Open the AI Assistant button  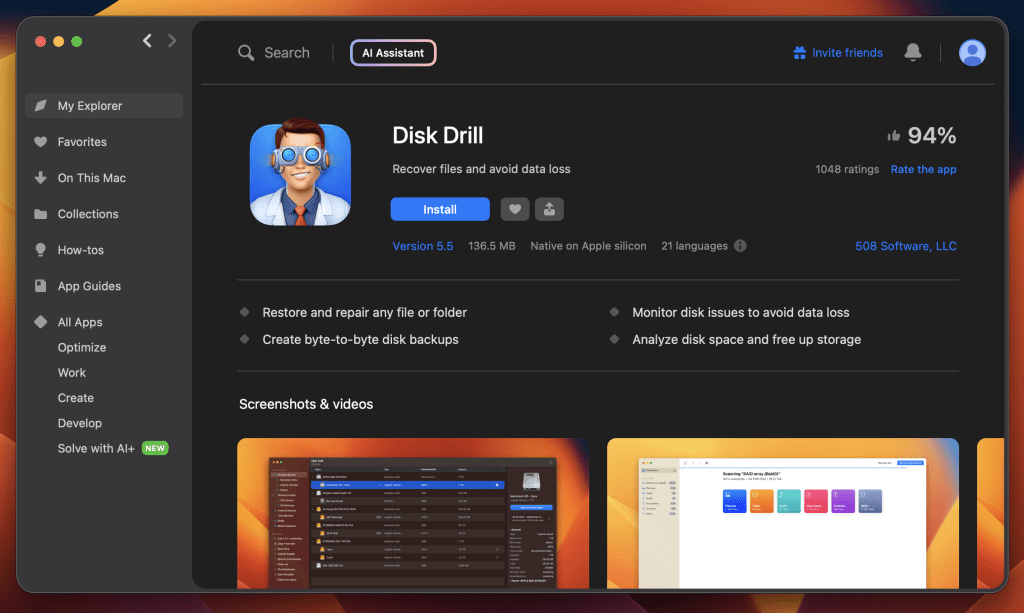pos(393,53)
